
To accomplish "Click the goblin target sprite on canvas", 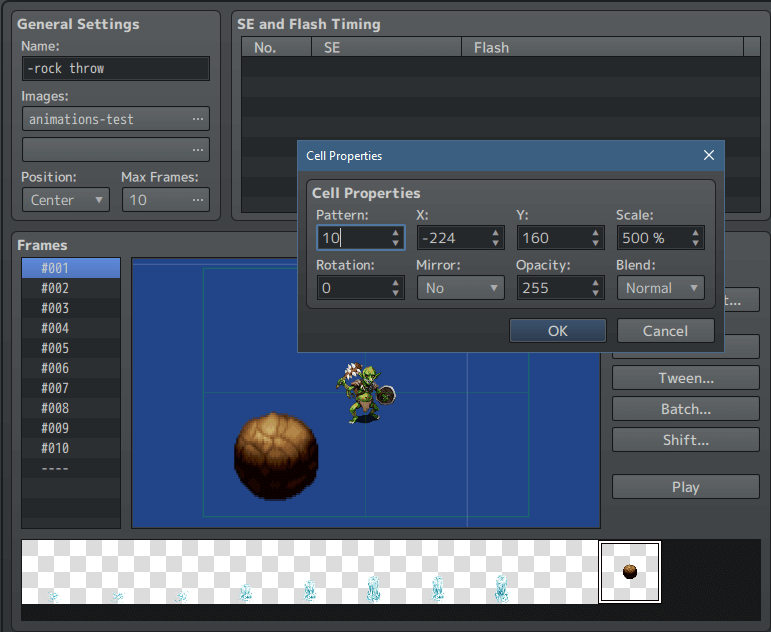I will 366,393.
